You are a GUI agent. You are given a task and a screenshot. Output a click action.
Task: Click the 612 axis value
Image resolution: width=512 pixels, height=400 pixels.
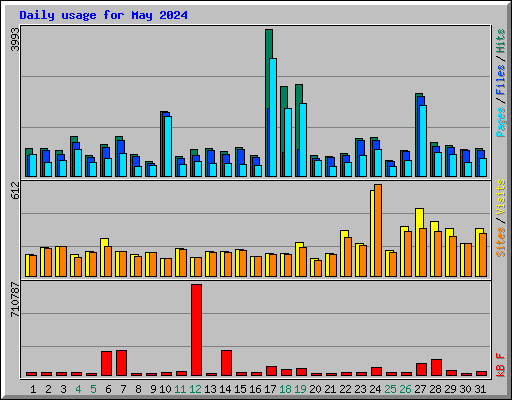click(x=15, y=191)
